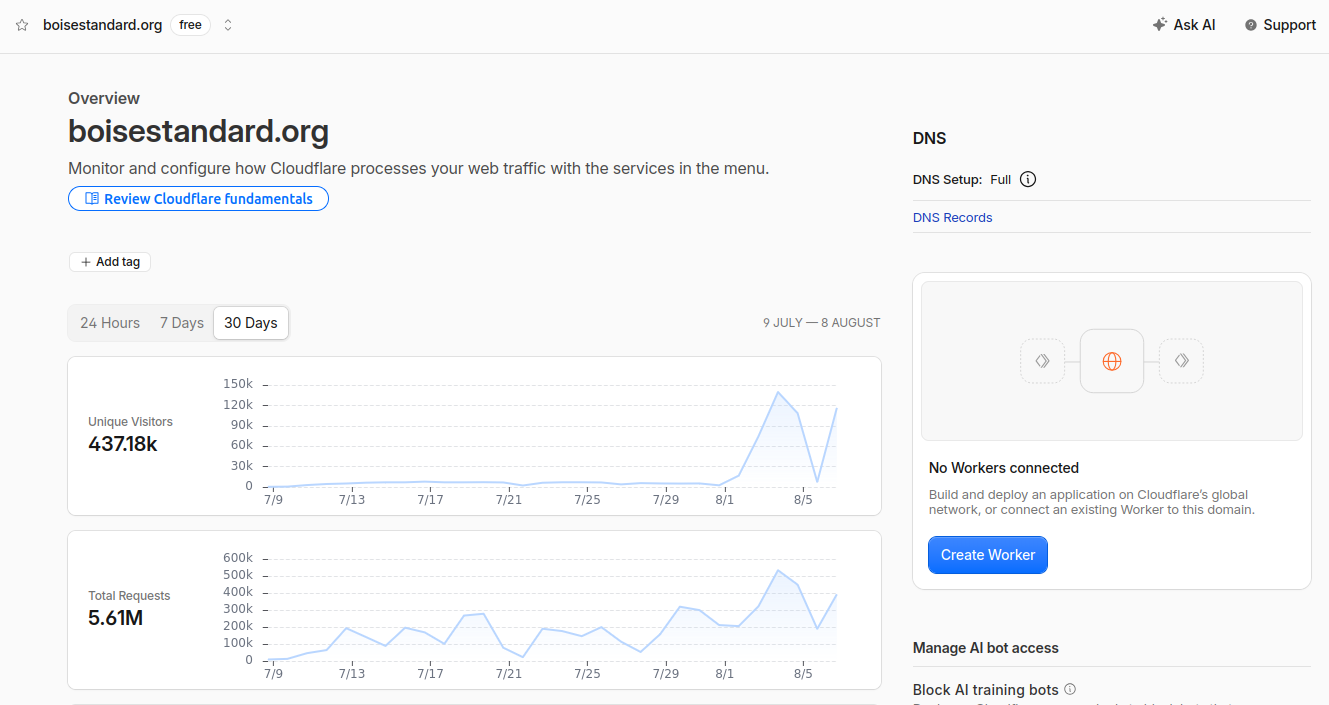Click the No Workers connected heading

pos(1004,468)
